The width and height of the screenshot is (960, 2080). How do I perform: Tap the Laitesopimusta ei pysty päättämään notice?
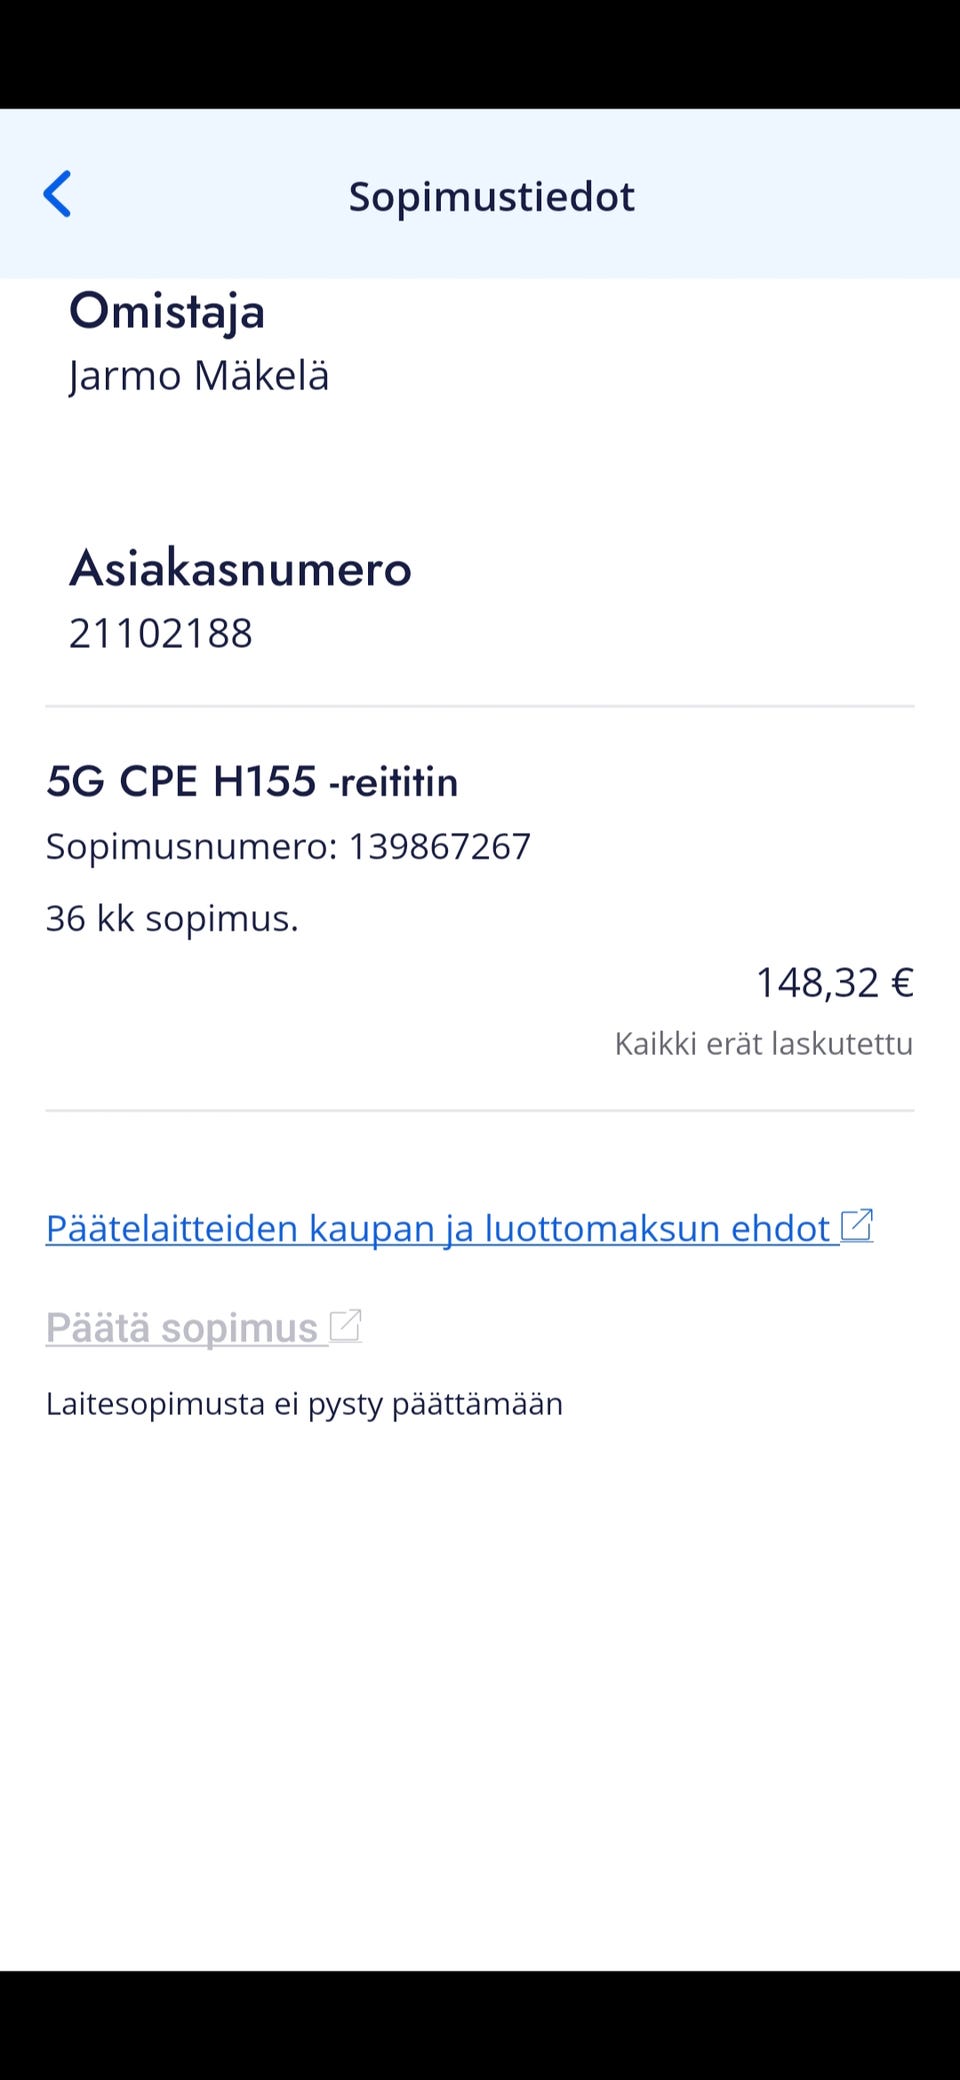click(304, 1403)
